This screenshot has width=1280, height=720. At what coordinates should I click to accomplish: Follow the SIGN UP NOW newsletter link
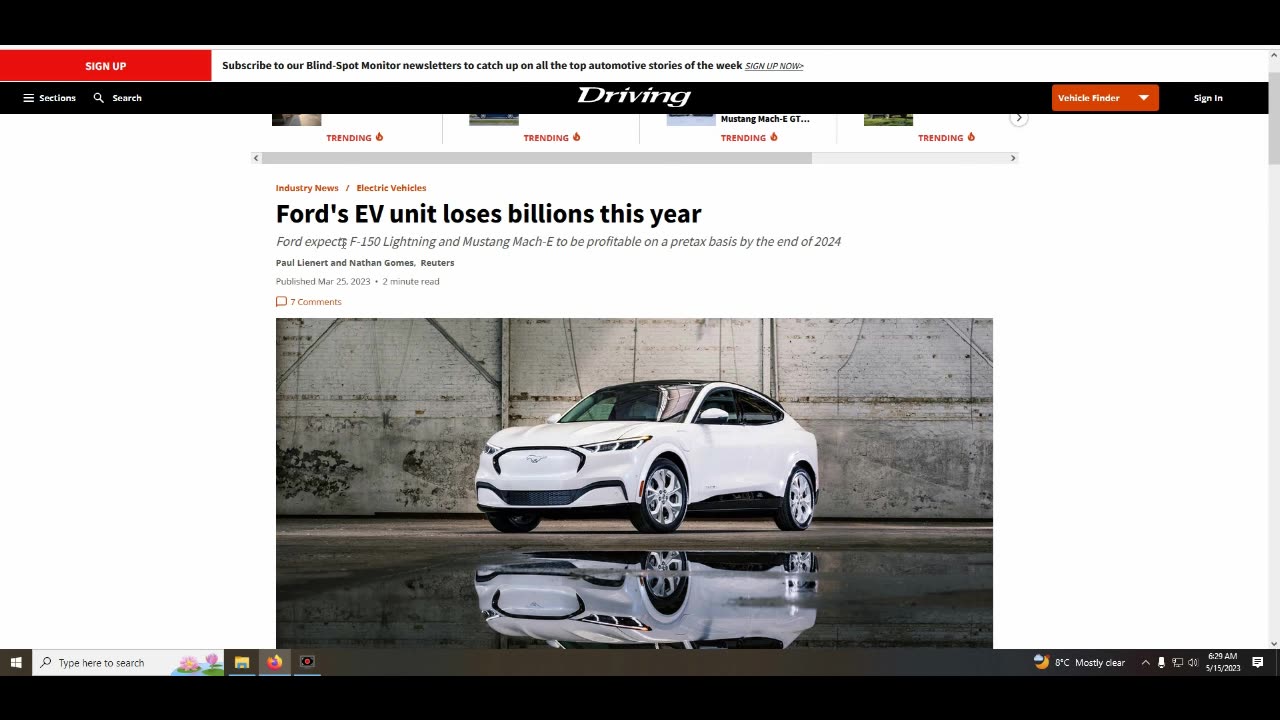[x=774, y=66]
